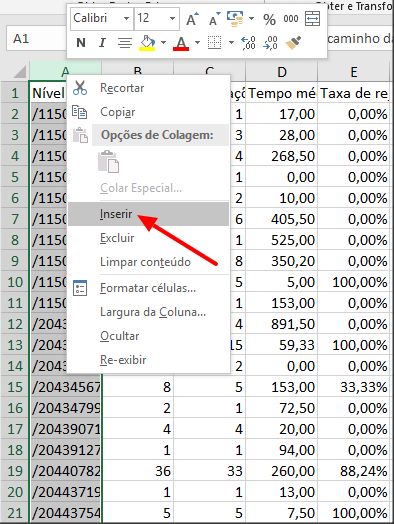Select column D header
The image size is (394, 524).
(282, 72)
